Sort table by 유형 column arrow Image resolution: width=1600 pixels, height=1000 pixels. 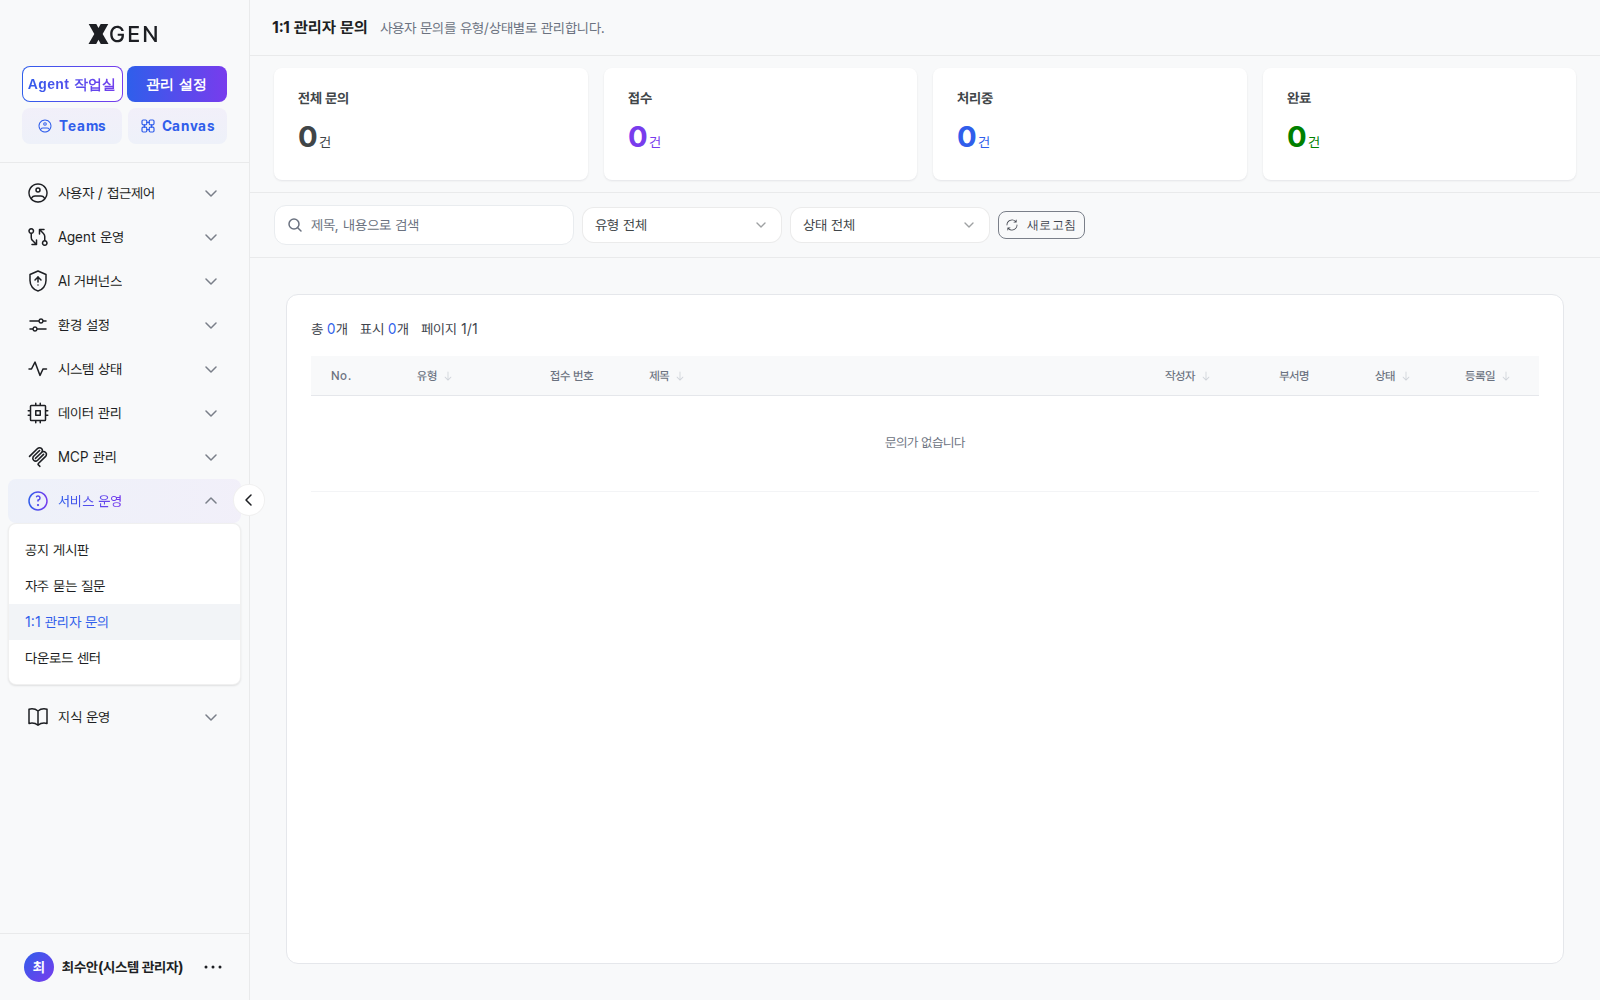448,377
